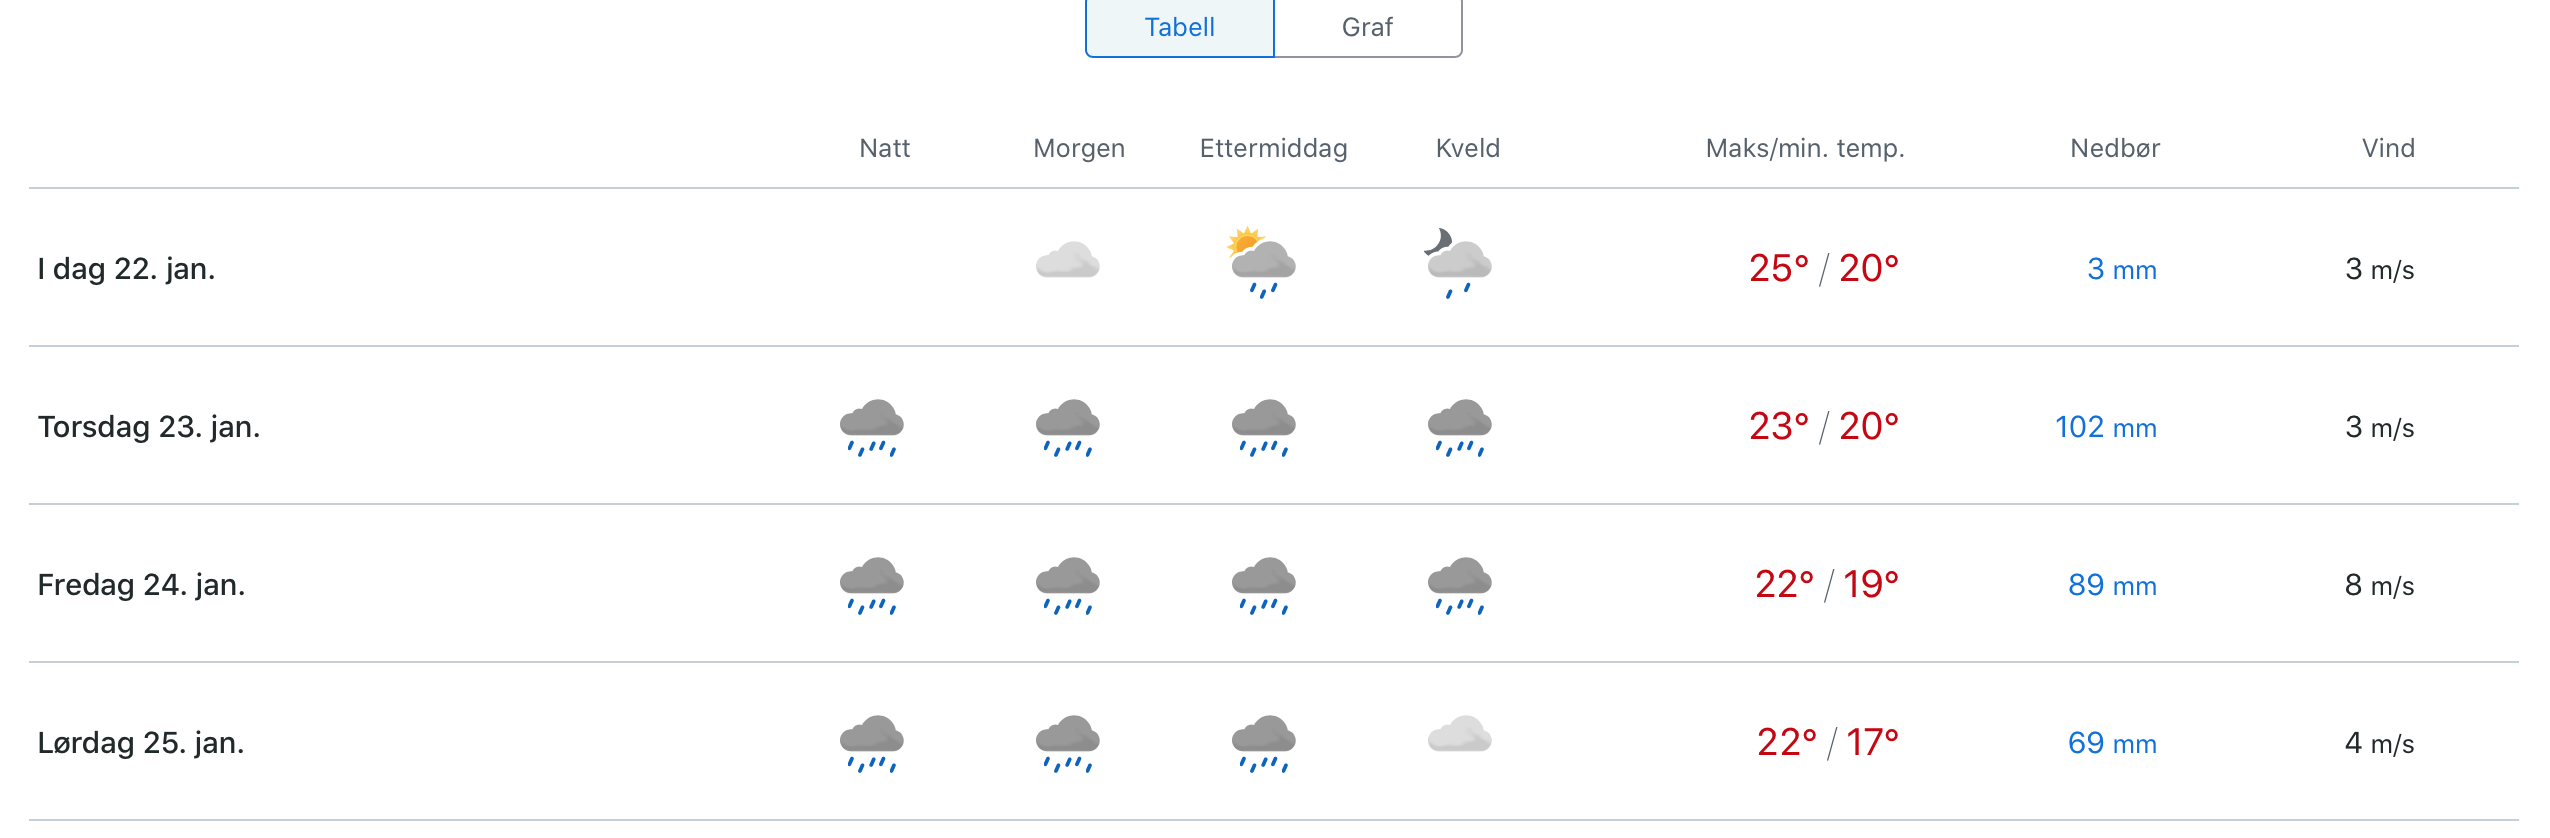Click the cloudy Morgen icon for 22. jan.

pos(1068,261)
